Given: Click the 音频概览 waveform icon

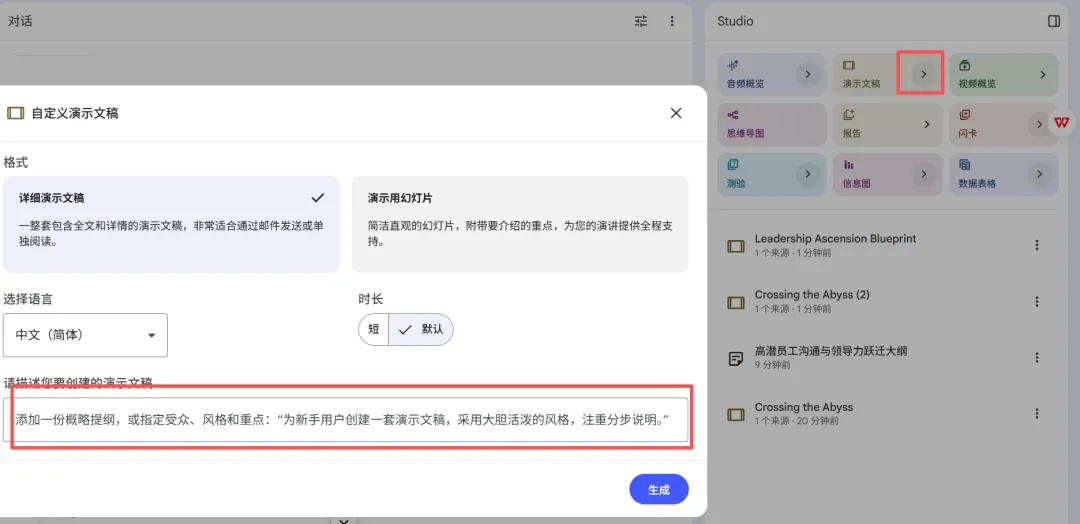Looking at the screenshot, I should 733,65.
